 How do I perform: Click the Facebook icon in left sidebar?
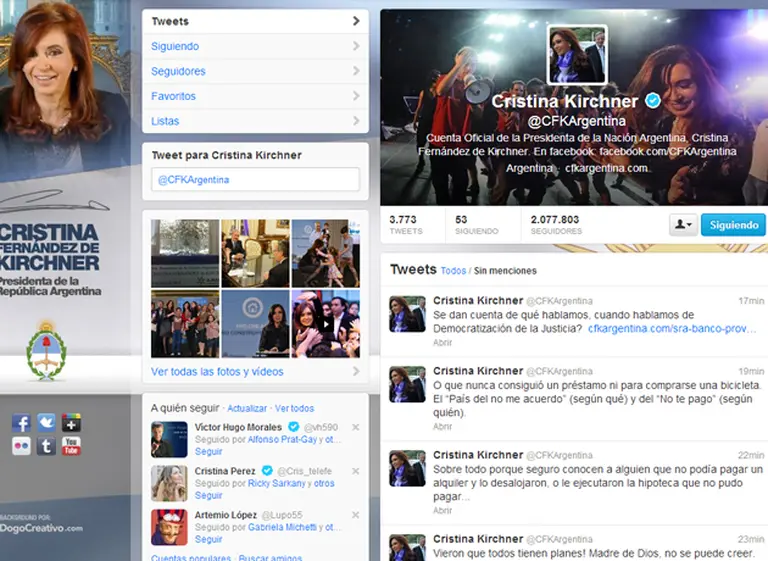click(x=21, y=423)
